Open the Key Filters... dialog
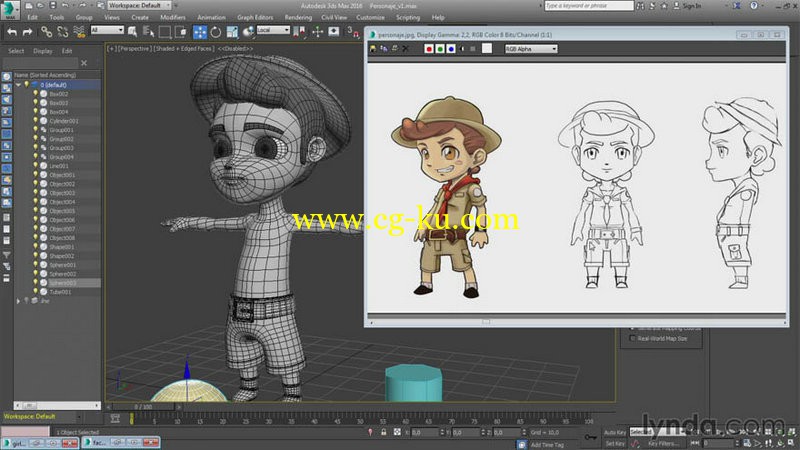800x450 pixels. pyautogui.click(x=663, y=443)
